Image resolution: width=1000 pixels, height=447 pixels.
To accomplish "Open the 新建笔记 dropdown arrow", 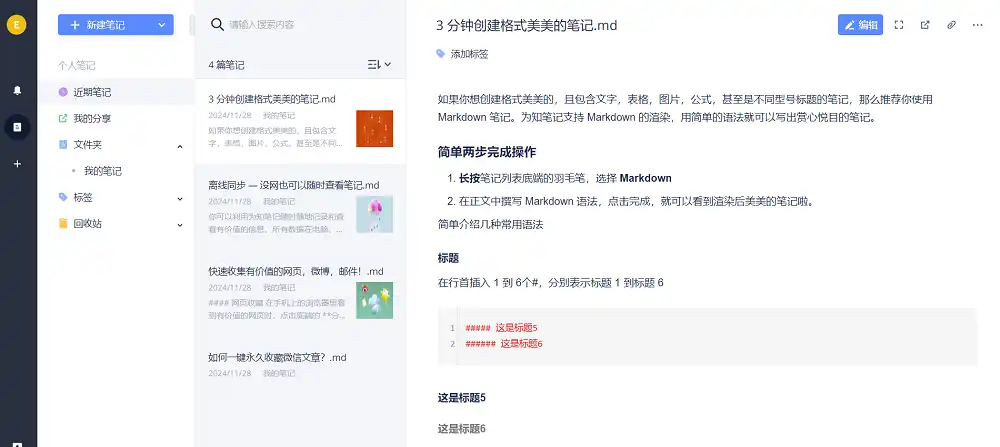I will (x=162, y=25).
